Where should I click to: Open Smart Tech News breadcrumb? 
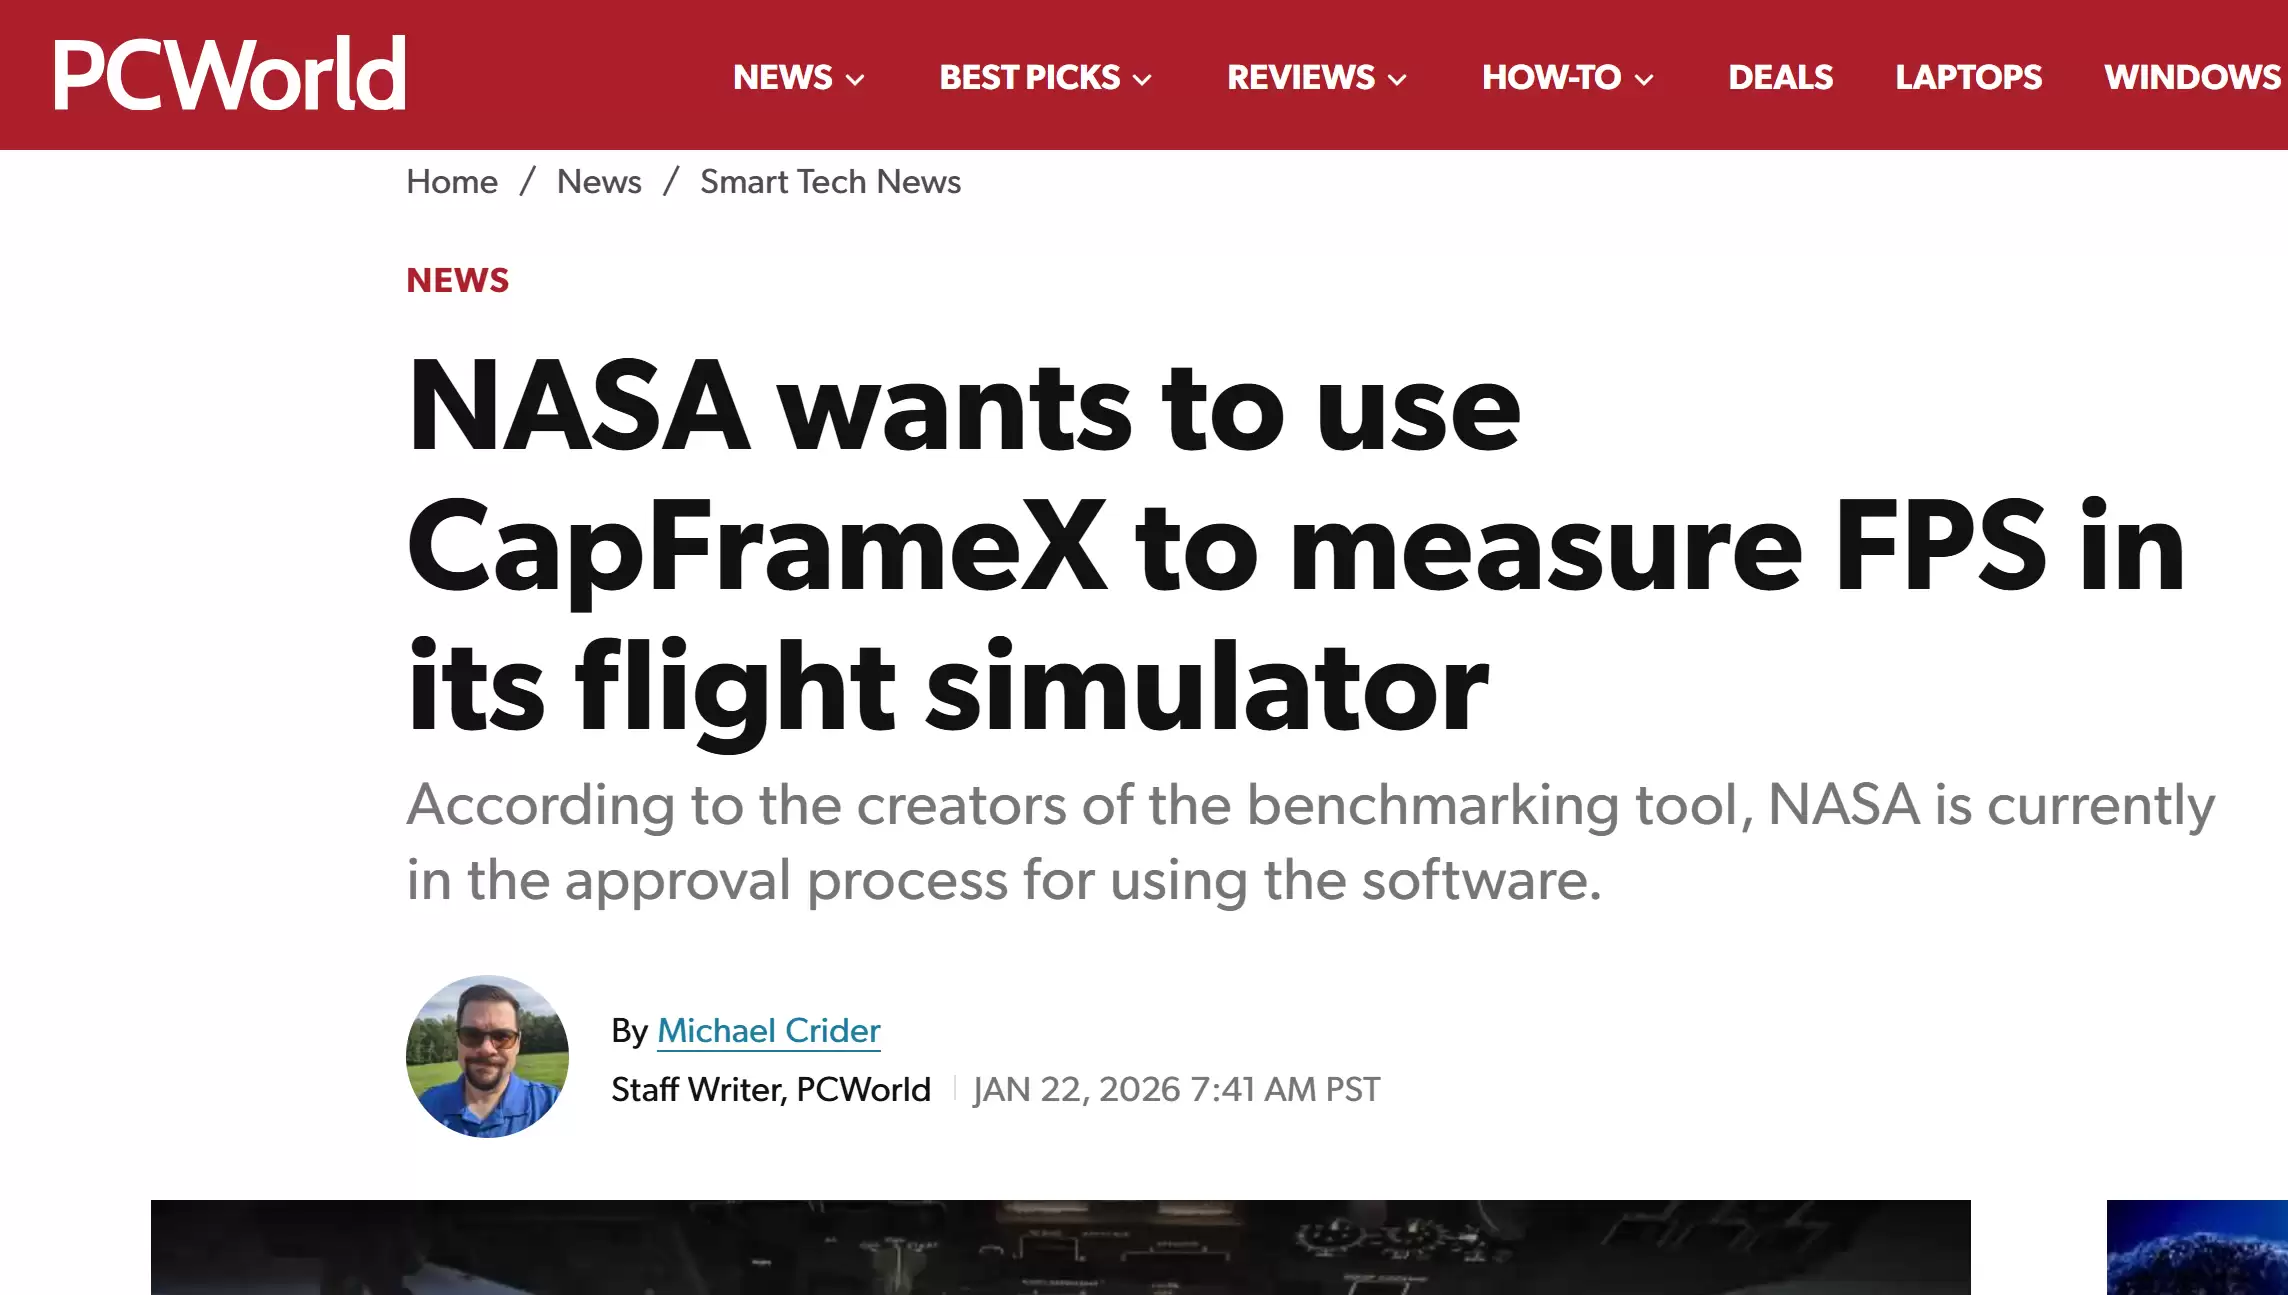[830, 182]
